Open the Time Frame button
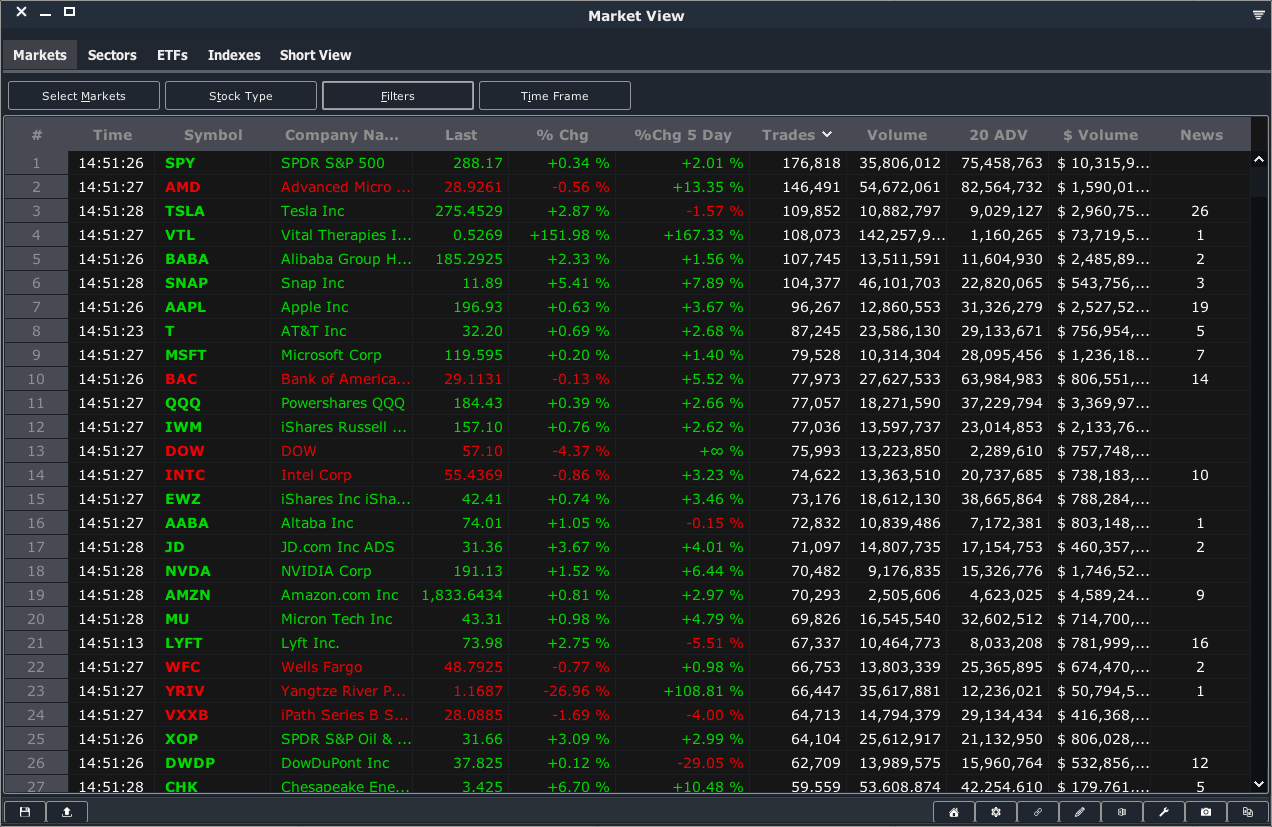1272x827 pixels. pyautogui.click(x=555, y=96)
